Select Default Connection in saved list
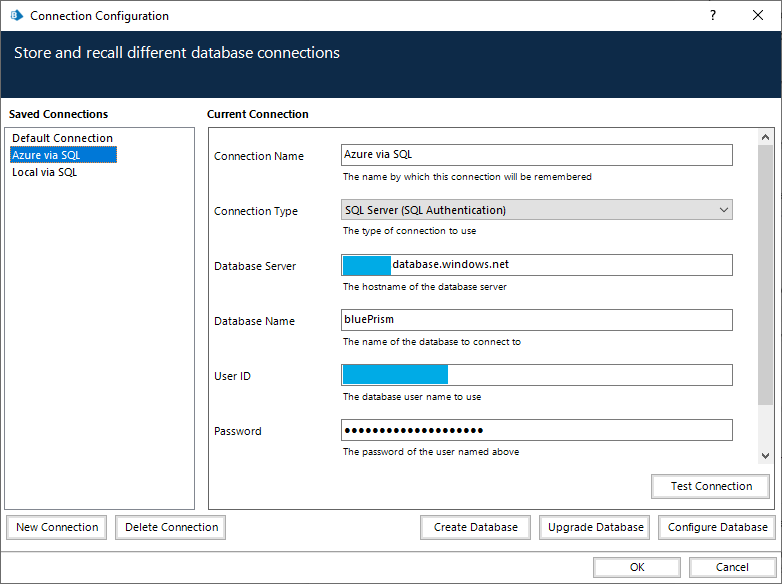This screenshot has height=584, width=782. (62, 138)
